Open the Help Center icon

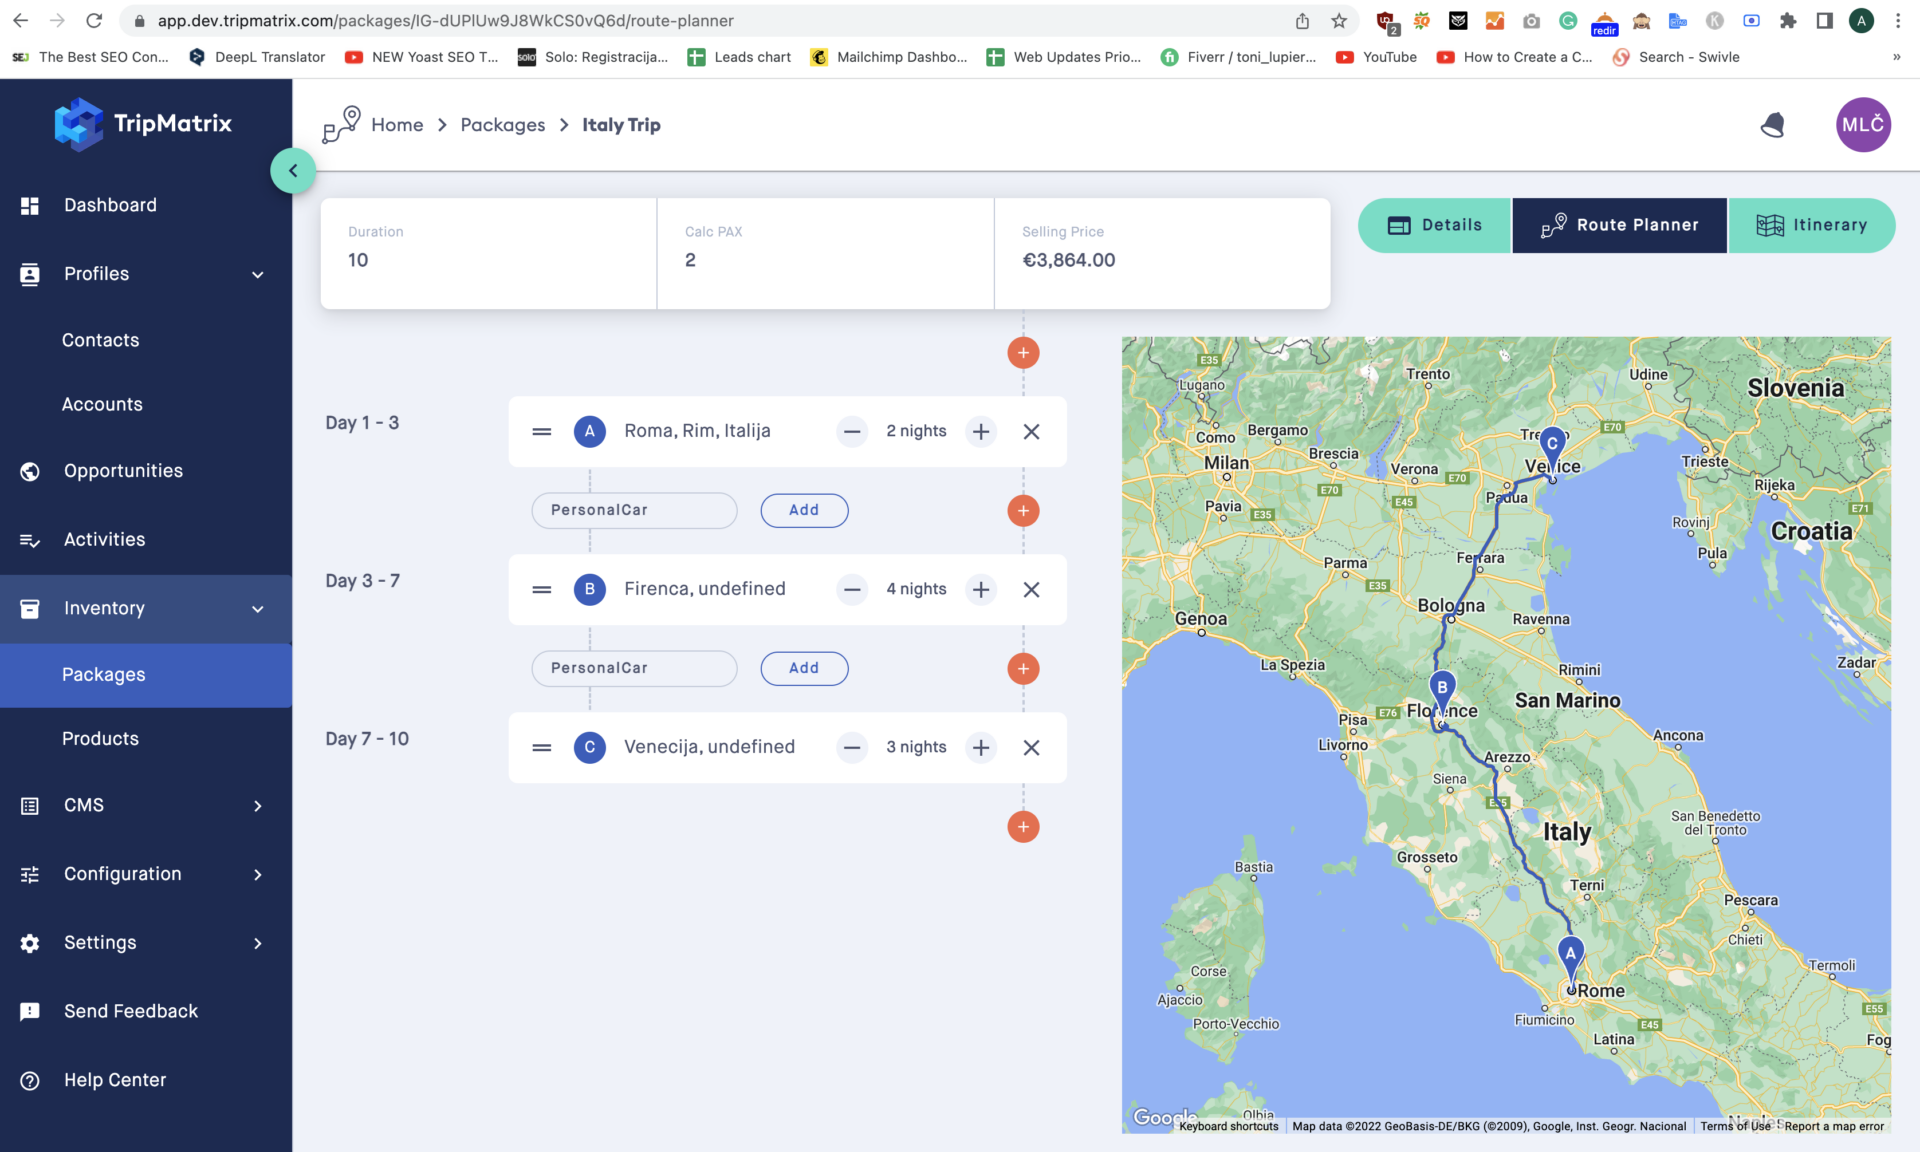pos(30,1080)
